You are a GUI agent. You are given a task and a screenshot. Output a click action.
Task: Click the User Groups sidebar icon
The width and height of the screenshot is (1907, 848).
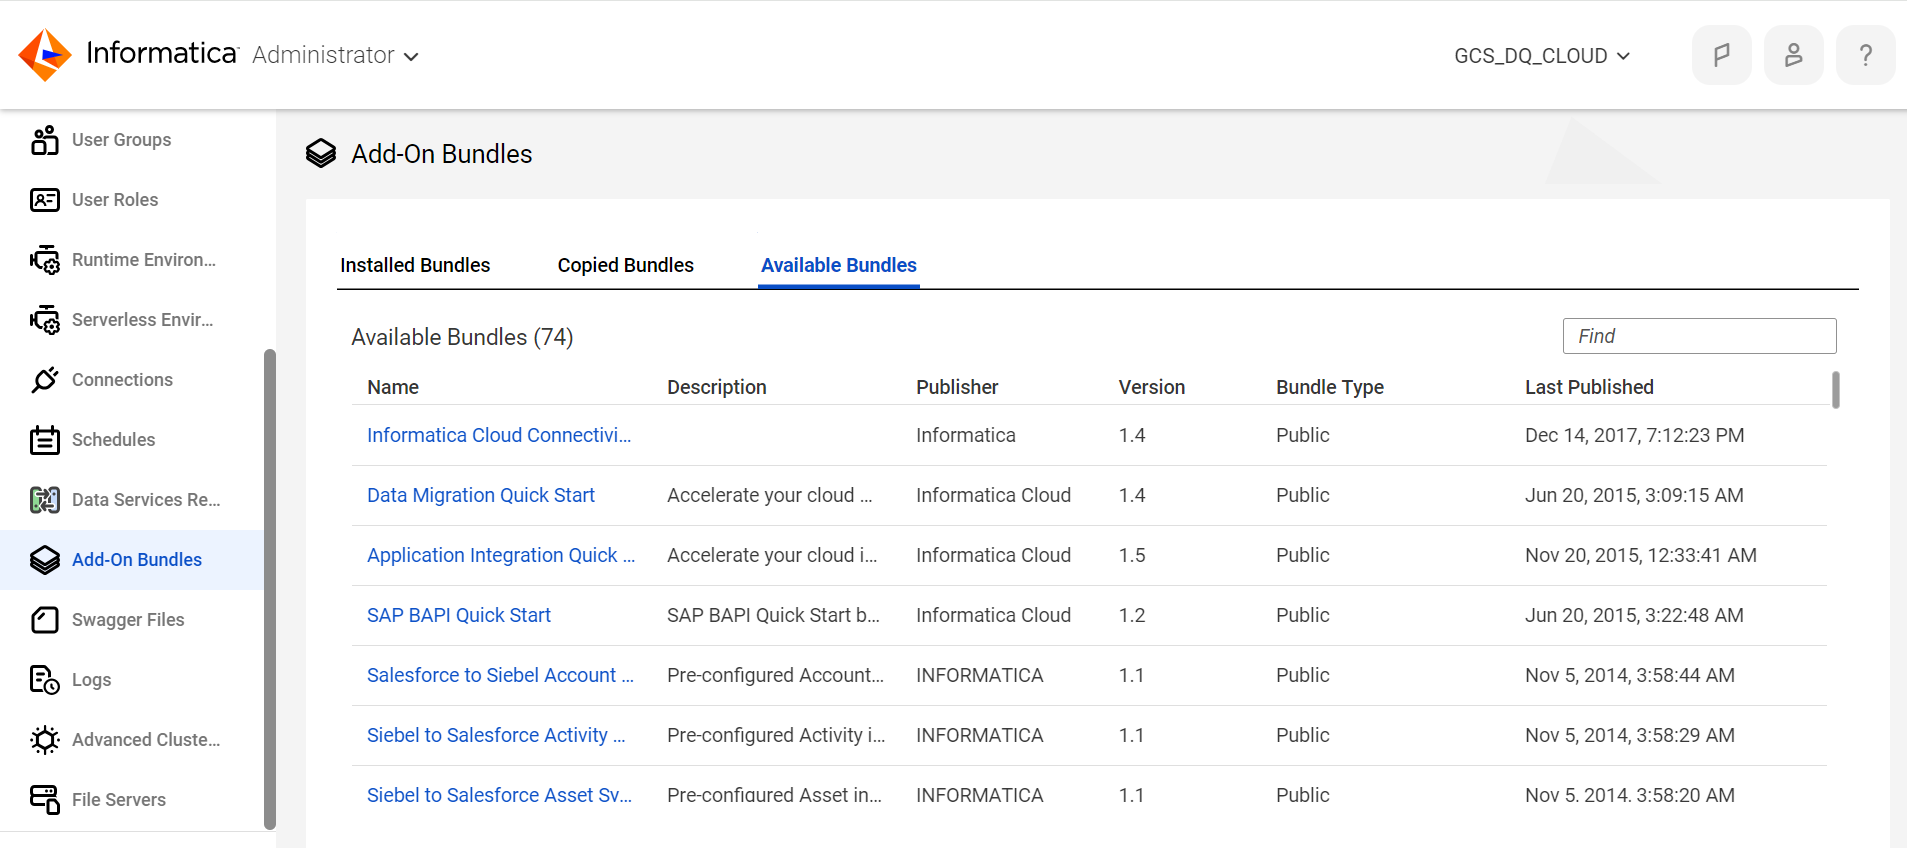coord(45,140)
